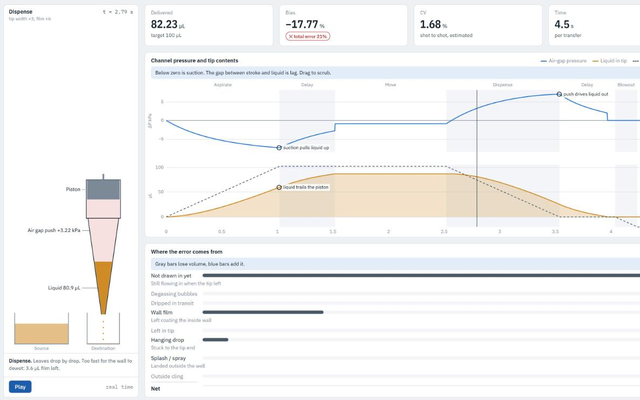Toggle the Air-gap pressure legend entry
640x400 pixels.
click(563, 61)
